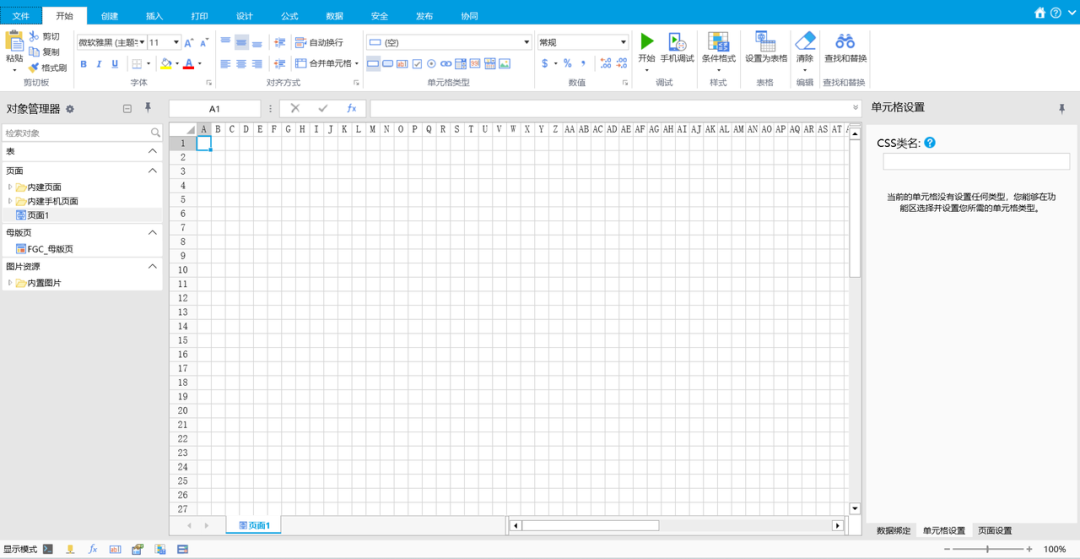The image size is (1080, 559).
Task: Switch to the 设计 ribbon tab
Action: pos(245,16)
